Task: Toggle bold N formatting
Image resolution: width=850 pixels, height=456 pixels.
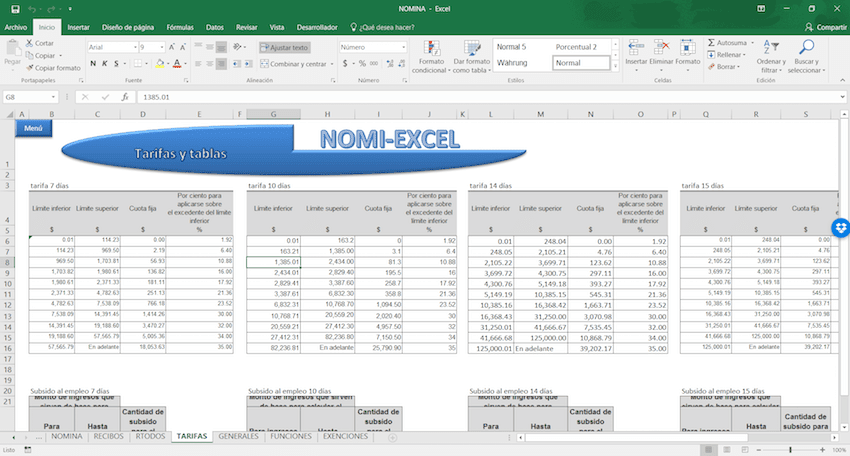Action: 92,63
